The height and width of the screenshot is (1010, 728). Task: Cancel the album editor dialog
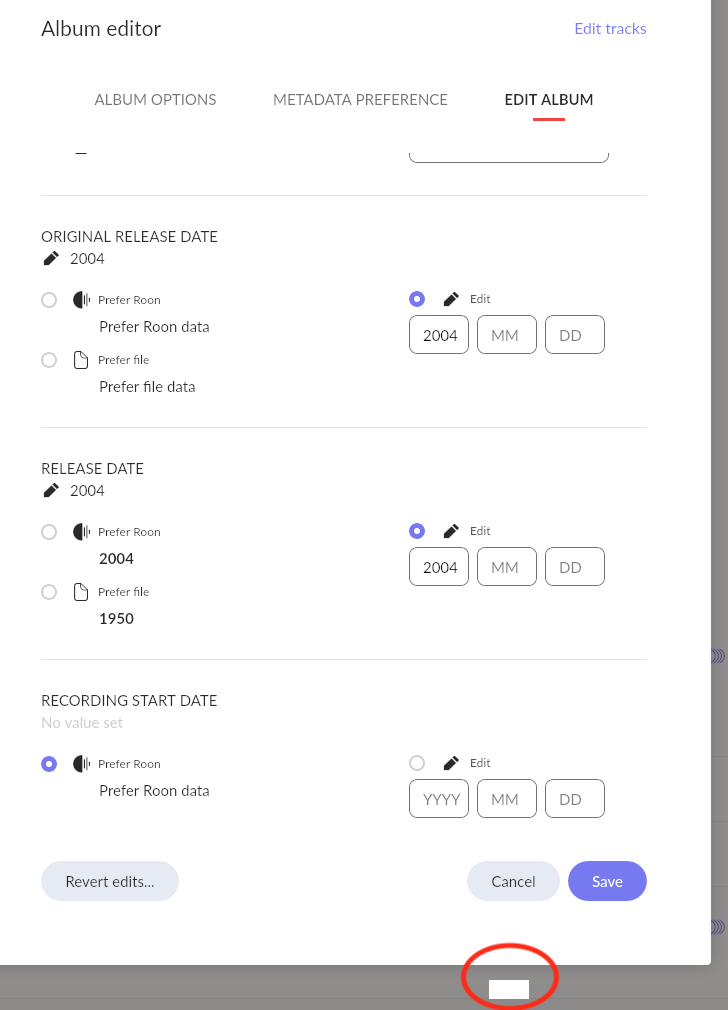pyautogui.click(x=513, y=881)
